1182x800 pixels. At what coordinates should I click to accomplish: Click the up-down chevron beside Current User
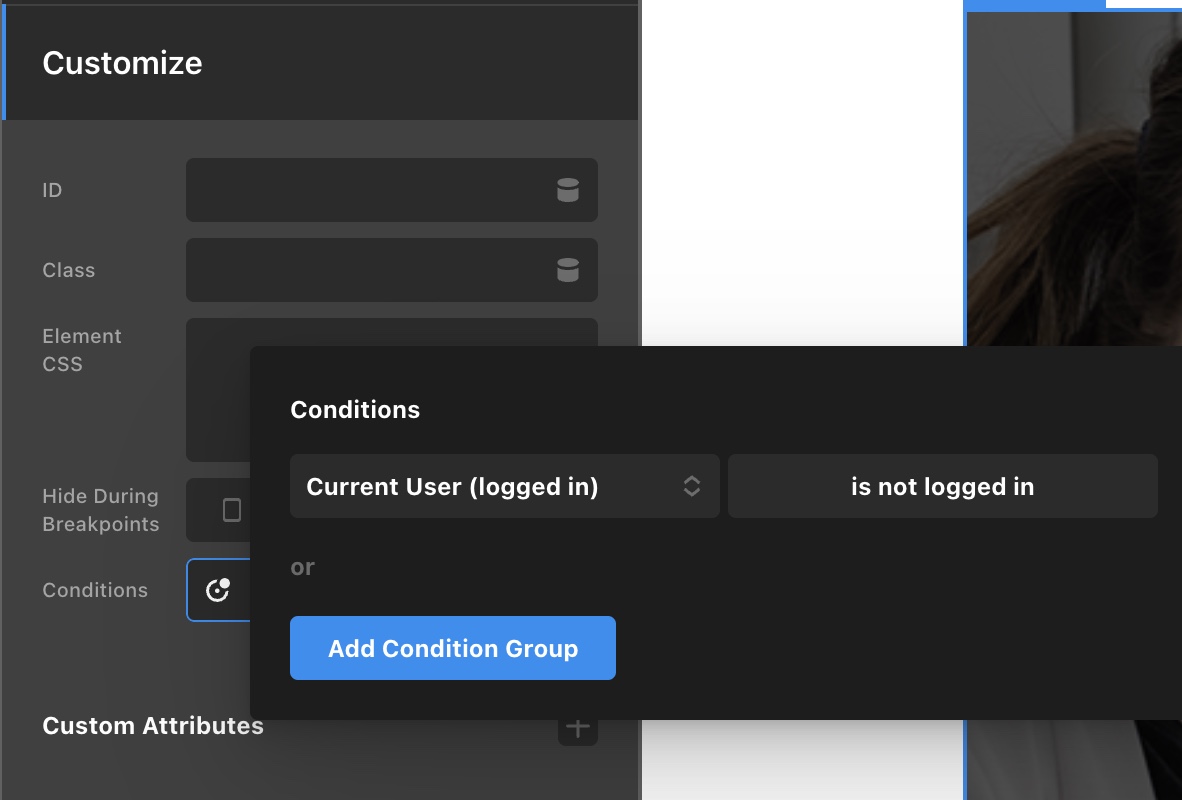tap(691, 486)
